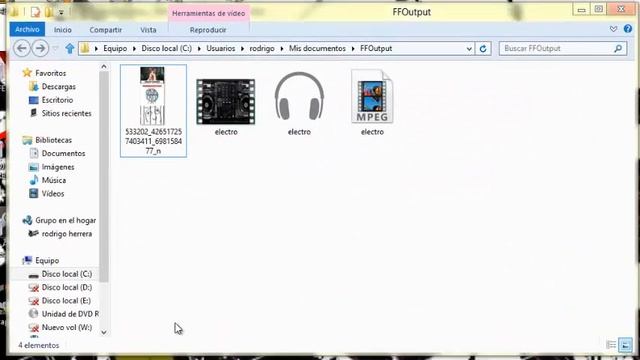Collapse the ribbon with the chevron arrow

[613, 29]
